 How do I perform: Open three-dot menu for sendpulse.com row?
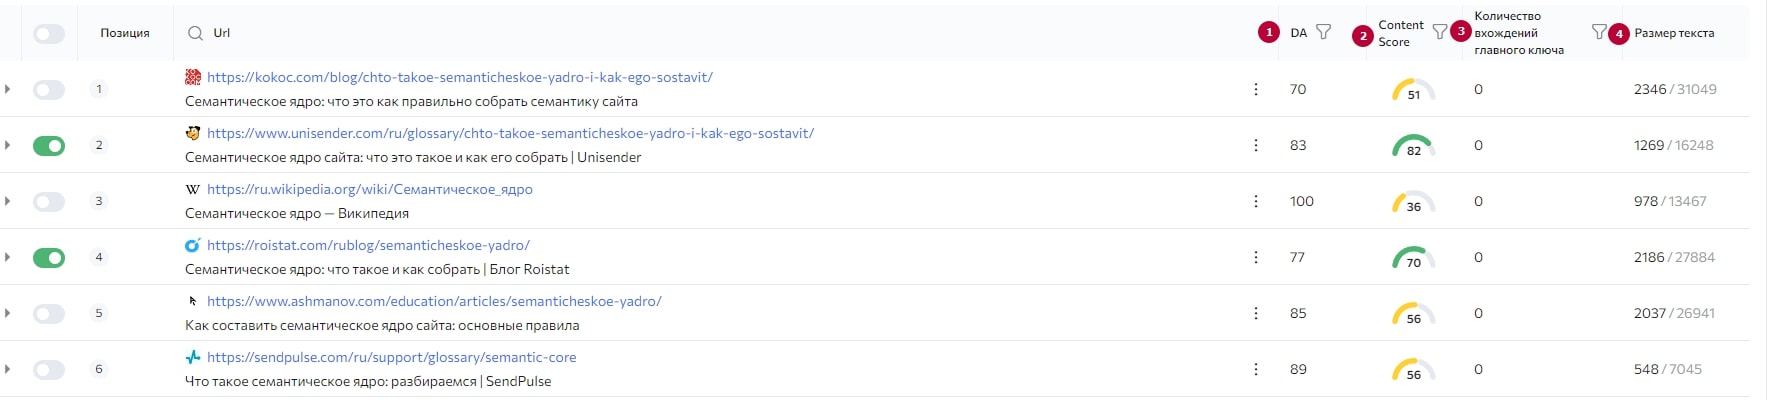(1256, 369)
